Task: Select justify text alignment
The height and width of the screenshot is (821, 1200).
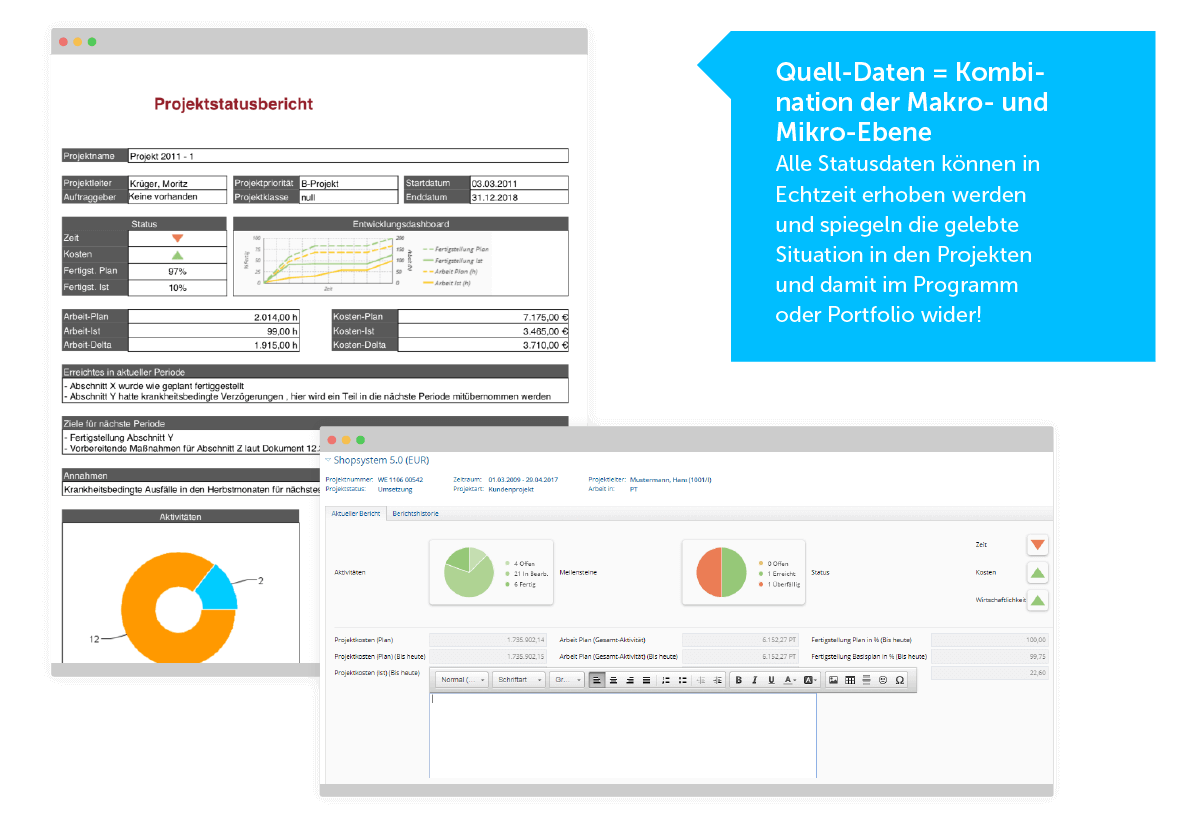Action: pos(646,680)
